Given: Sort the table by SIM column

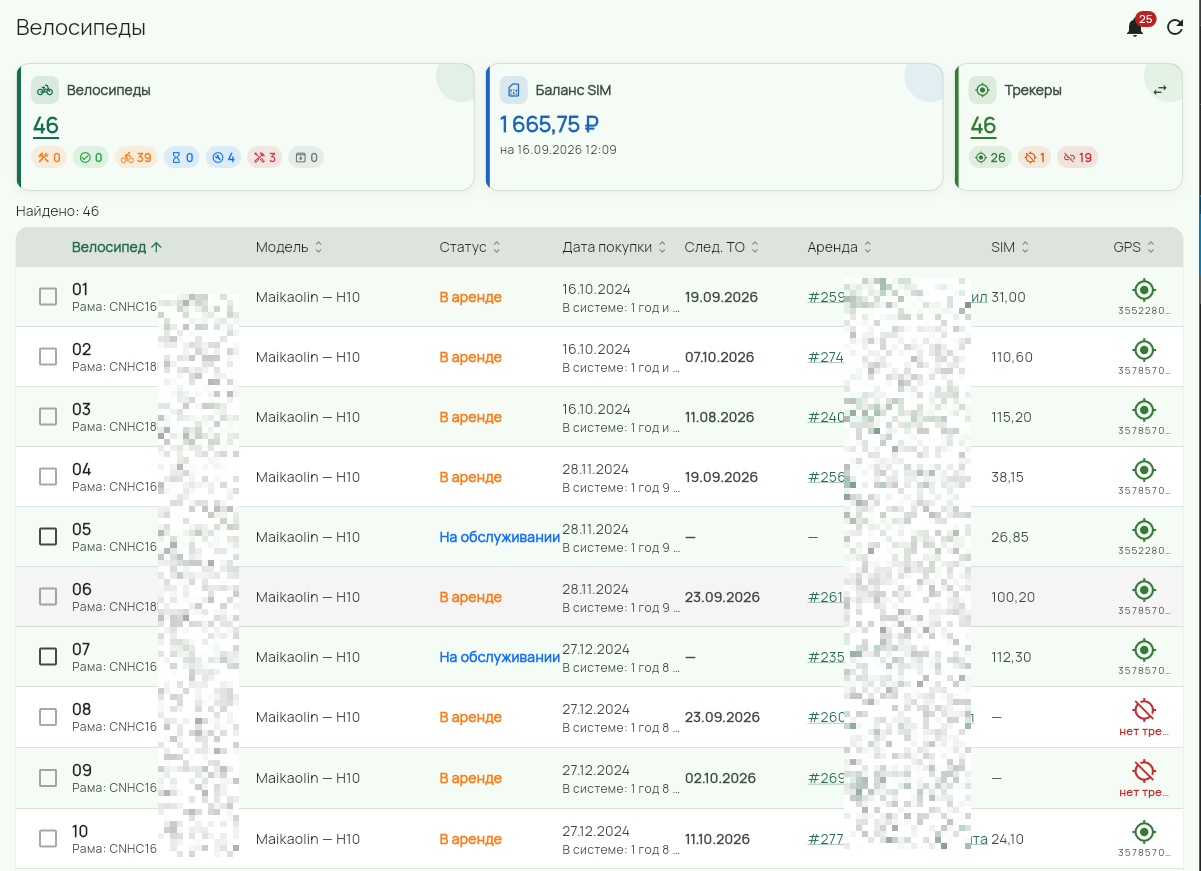Looking at the screenshot, I should [x=1011, y=247].
